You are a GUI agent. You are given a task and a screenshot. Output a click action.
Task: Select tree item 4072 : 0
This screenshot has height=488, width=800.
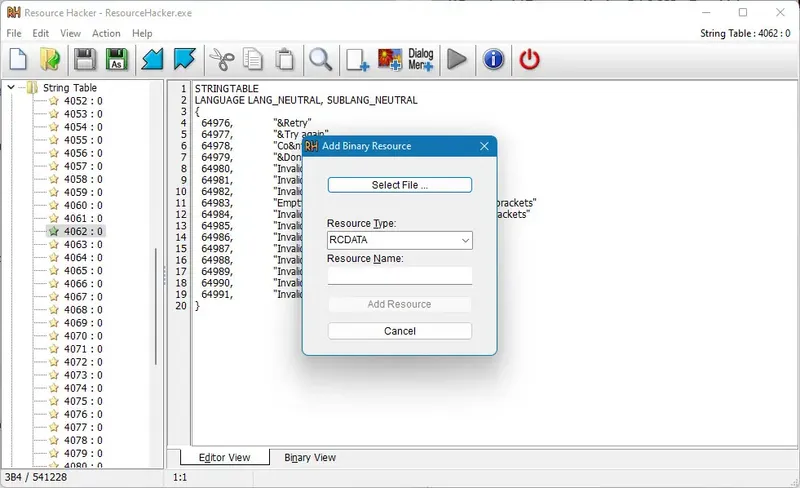point(83,362)
